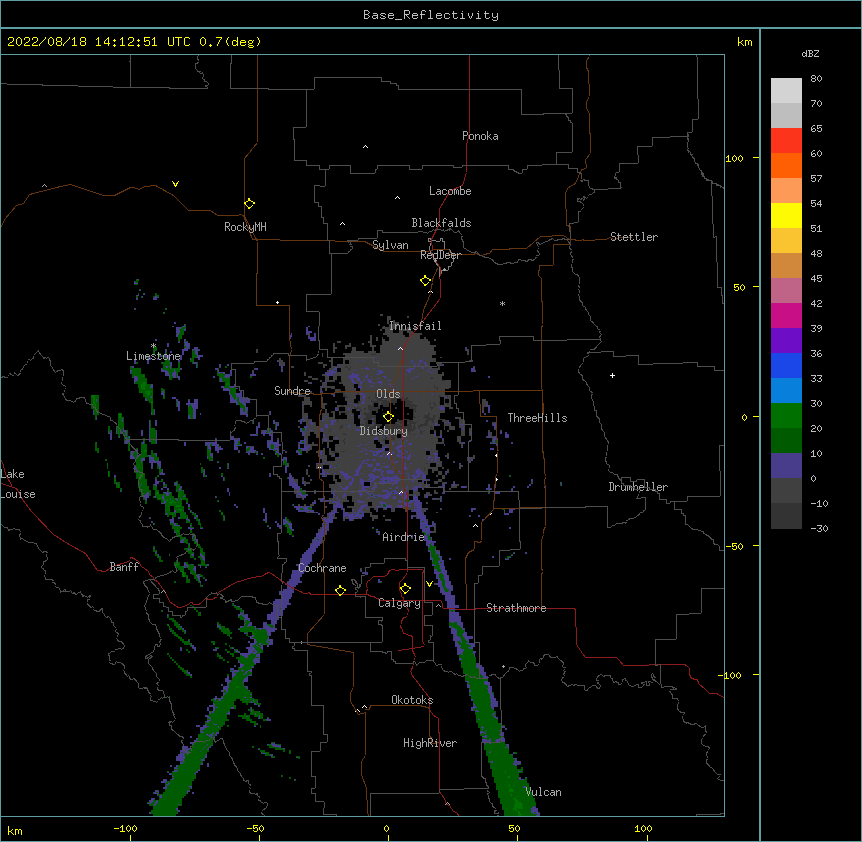862x842 pixels.
Task: Click the Cochrane town label
Action: click(322, 568)
